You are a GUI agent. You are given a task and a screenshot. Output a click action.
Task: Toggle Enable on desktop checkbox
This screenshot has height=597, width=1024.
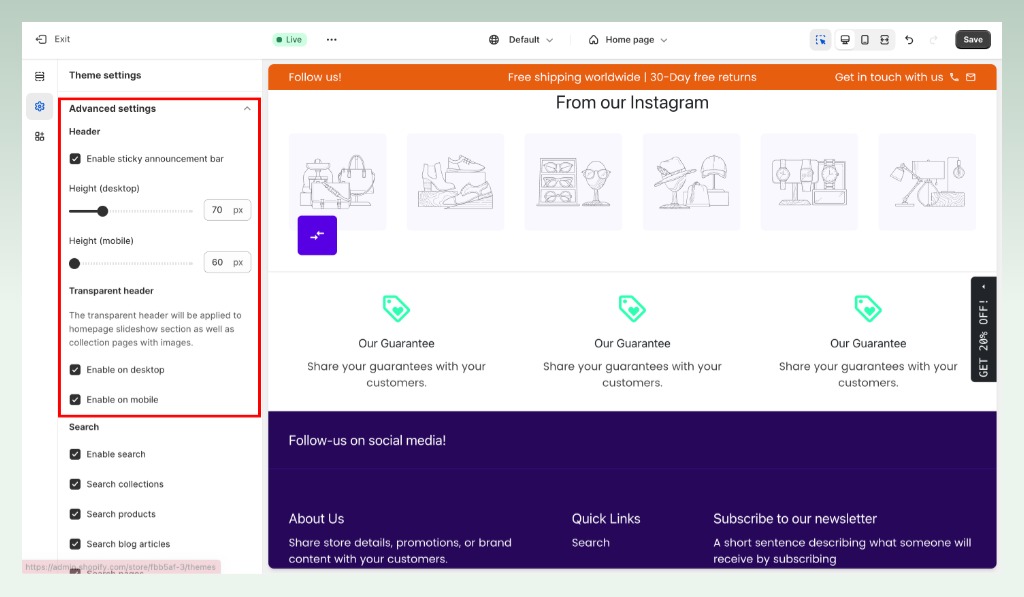point(75,370)
